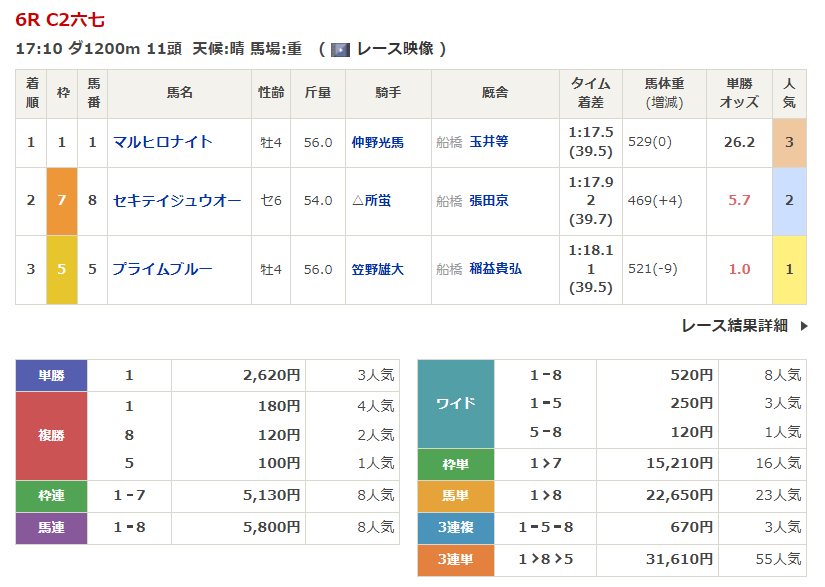
Task: Click the yellow frame 5 color cell
Action: pos(62,270)
